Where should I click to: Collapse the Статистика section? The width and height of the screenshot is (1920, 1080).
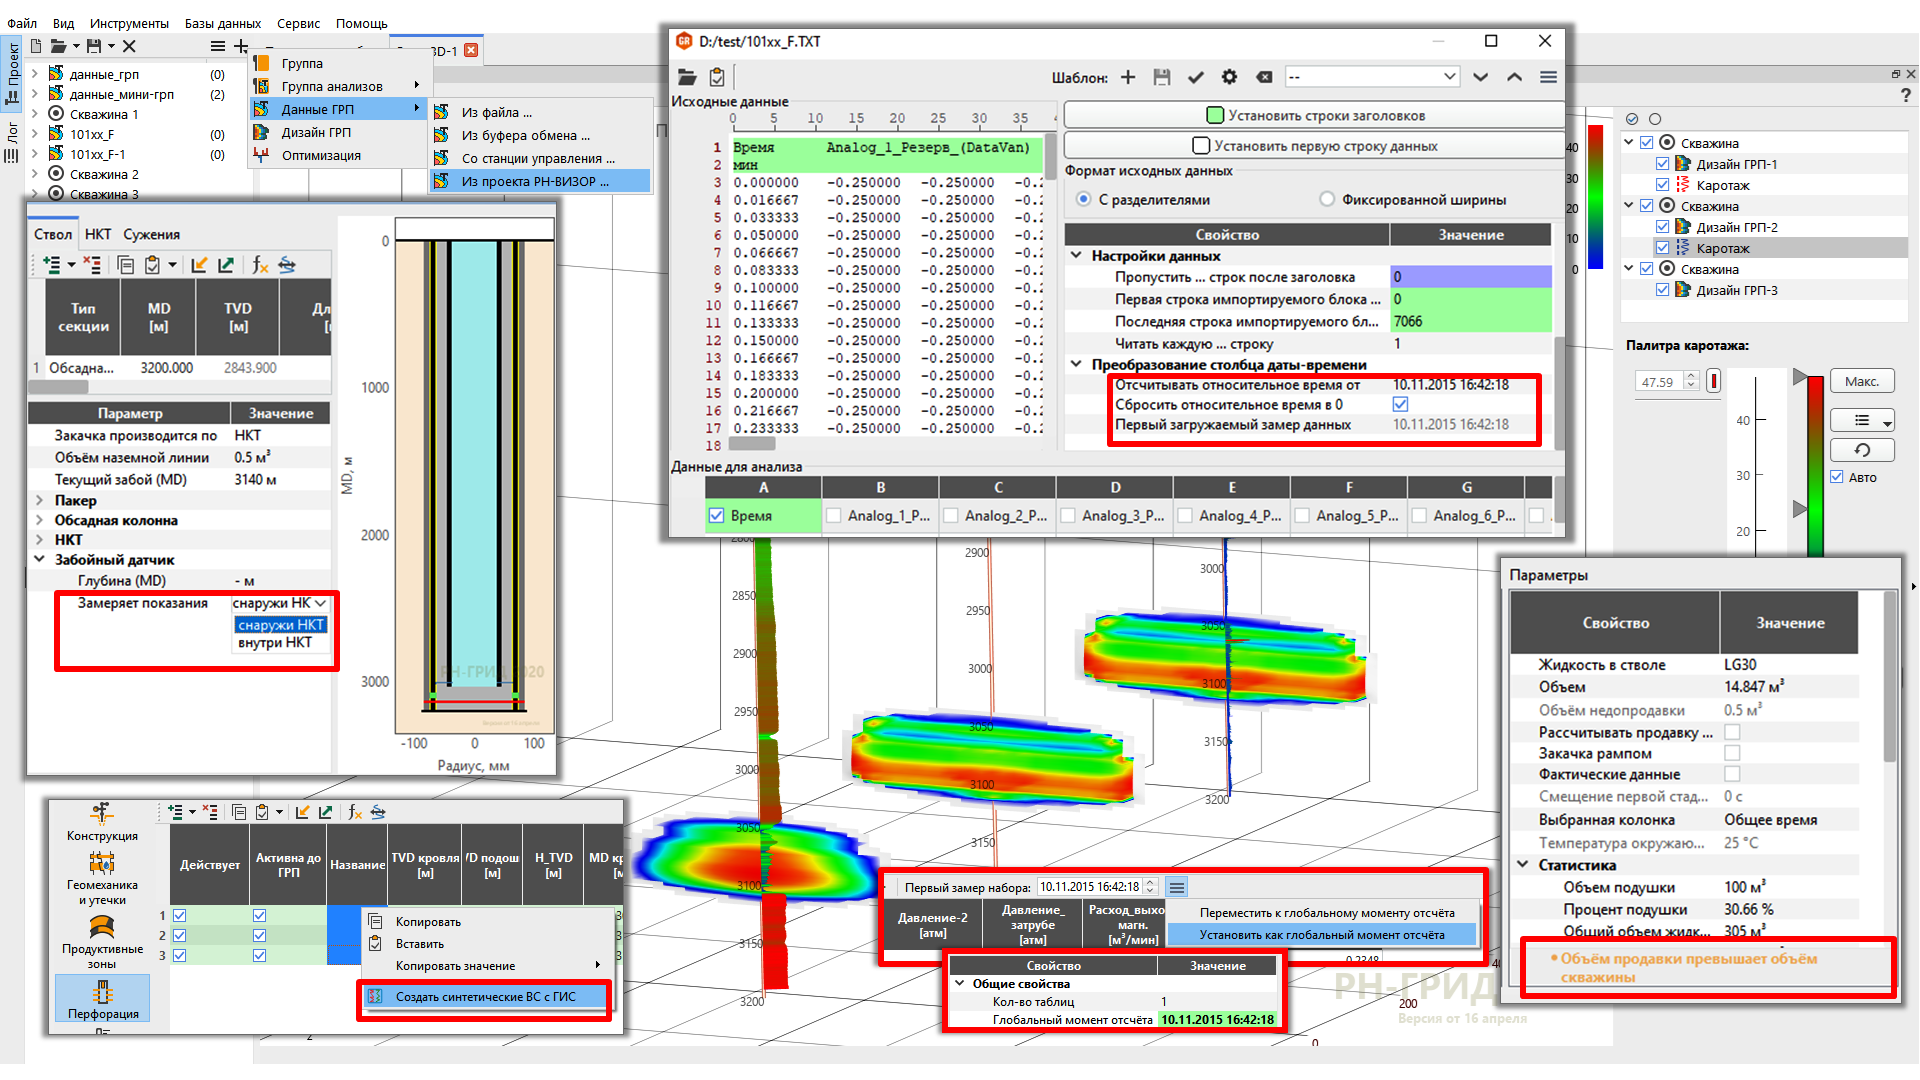click(1523, 865)
